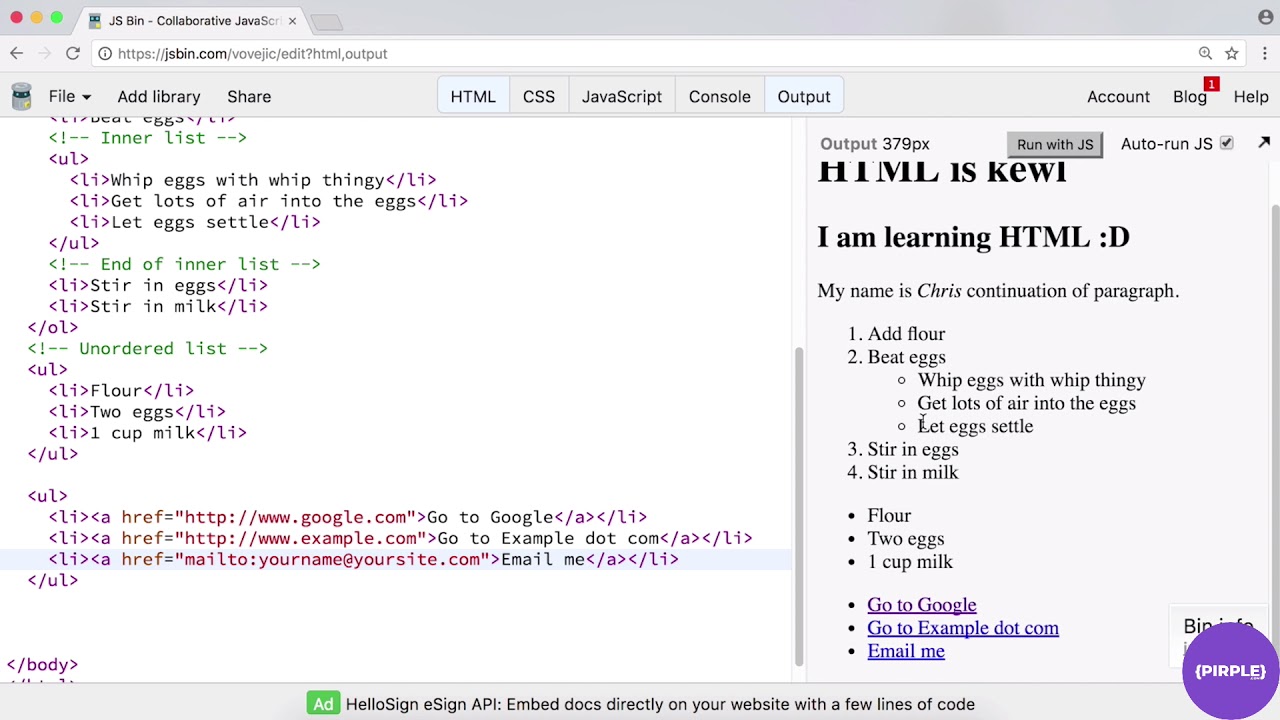
Task: Open the Blog link
Action: pyautogui.click(x=1189, y=96)
